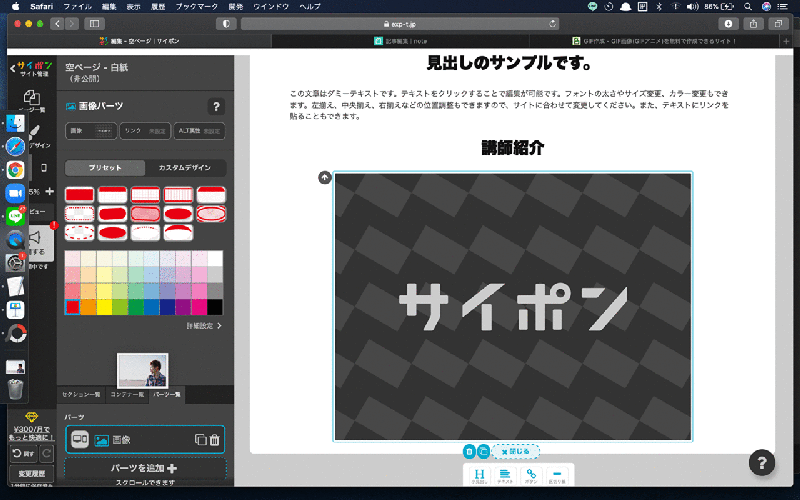Switch to カスタムデザイン mode
The width and height of the screenshot is (800, 500).
tap(185, 168)
